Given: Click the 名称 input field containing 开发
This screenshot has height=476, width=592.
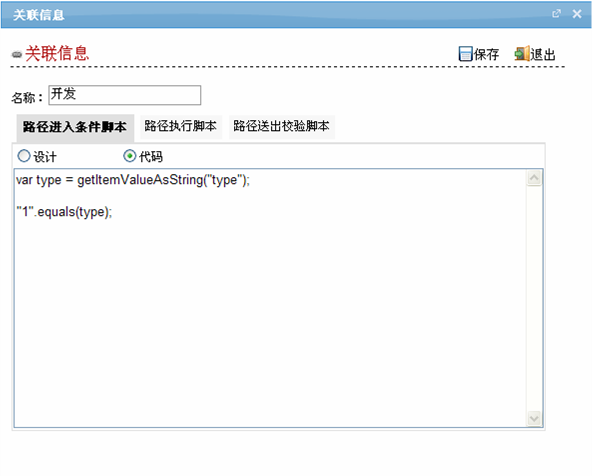Looking at the screenshot, I should pyautogui.click(x=125, y=95).
